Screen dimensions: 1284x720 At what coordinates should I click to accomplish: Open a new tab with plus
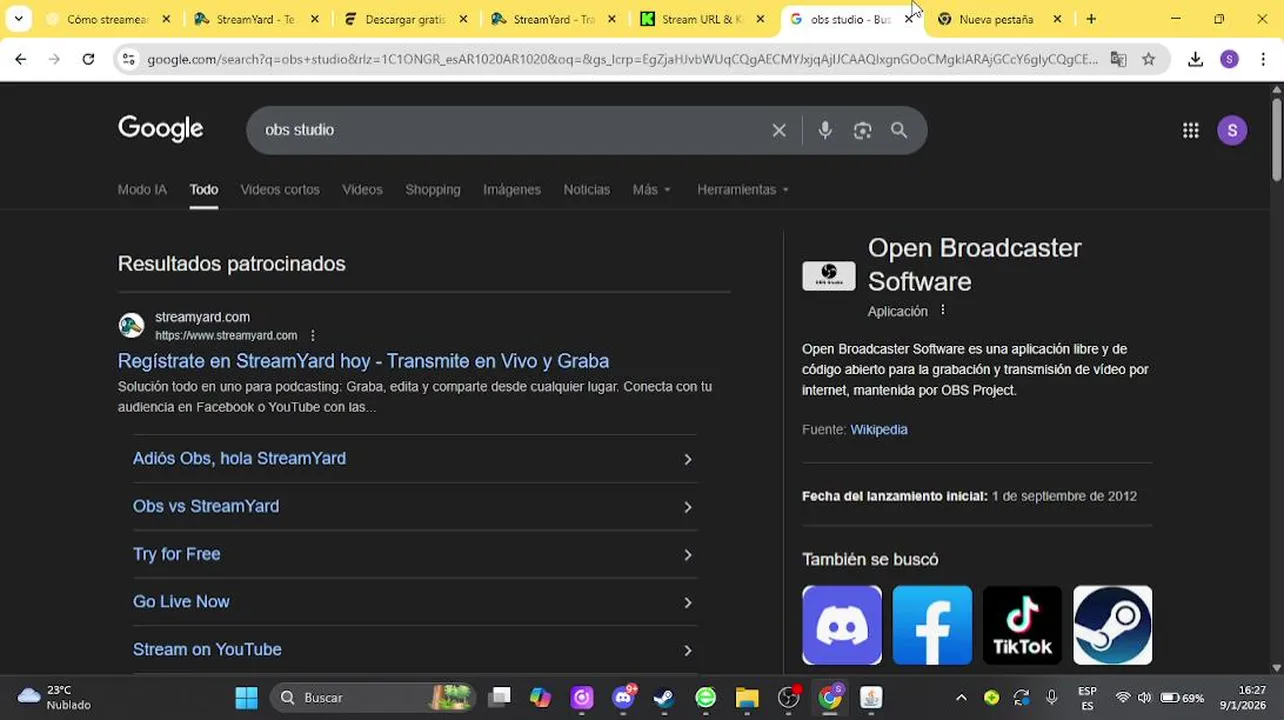(1091, 19)
